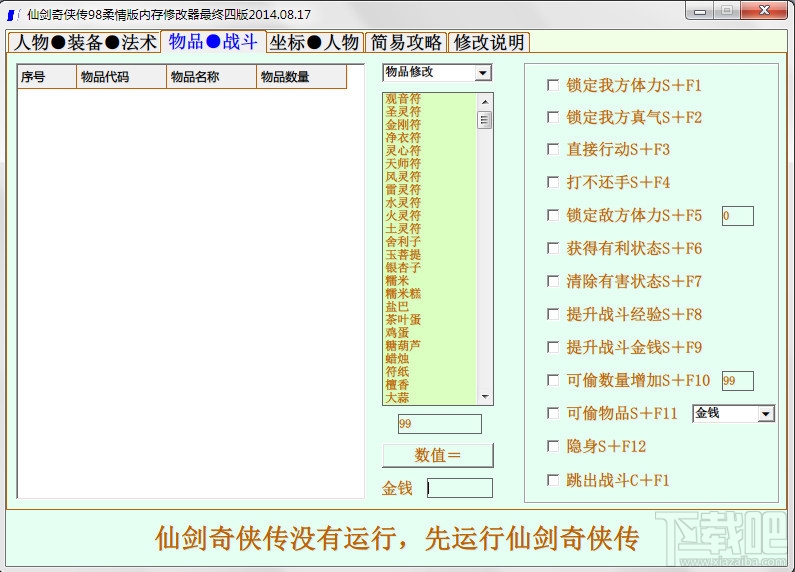Enable 提升战斗金钱S+F9 checkbox
The width and height of the screenshot is (795, 572).
pos(553,347)
